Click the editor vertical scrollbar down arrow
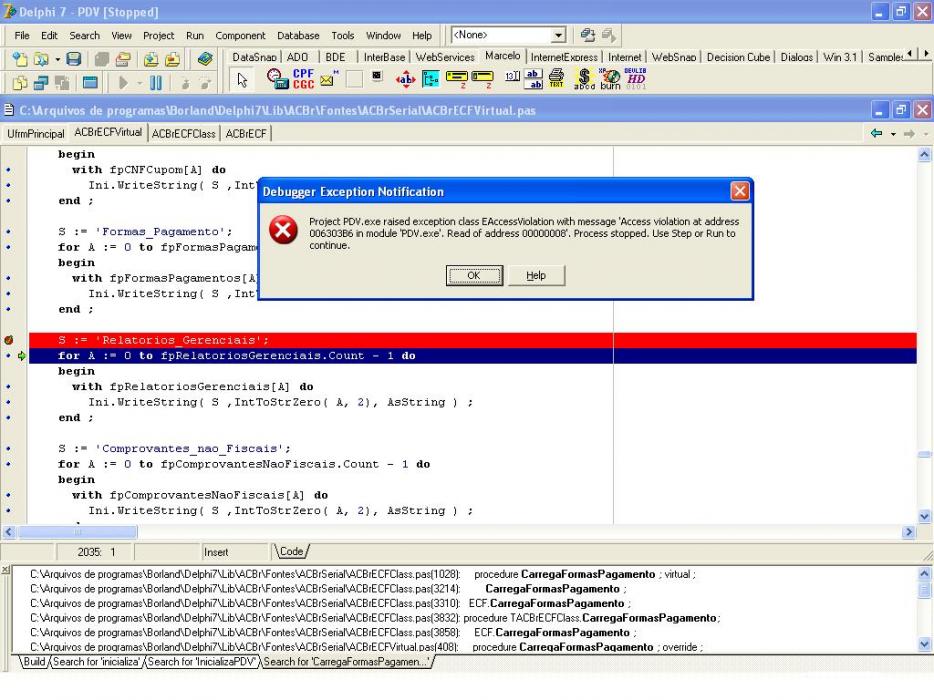This screenshot has height=700, width=934. (x=924, y=517)
